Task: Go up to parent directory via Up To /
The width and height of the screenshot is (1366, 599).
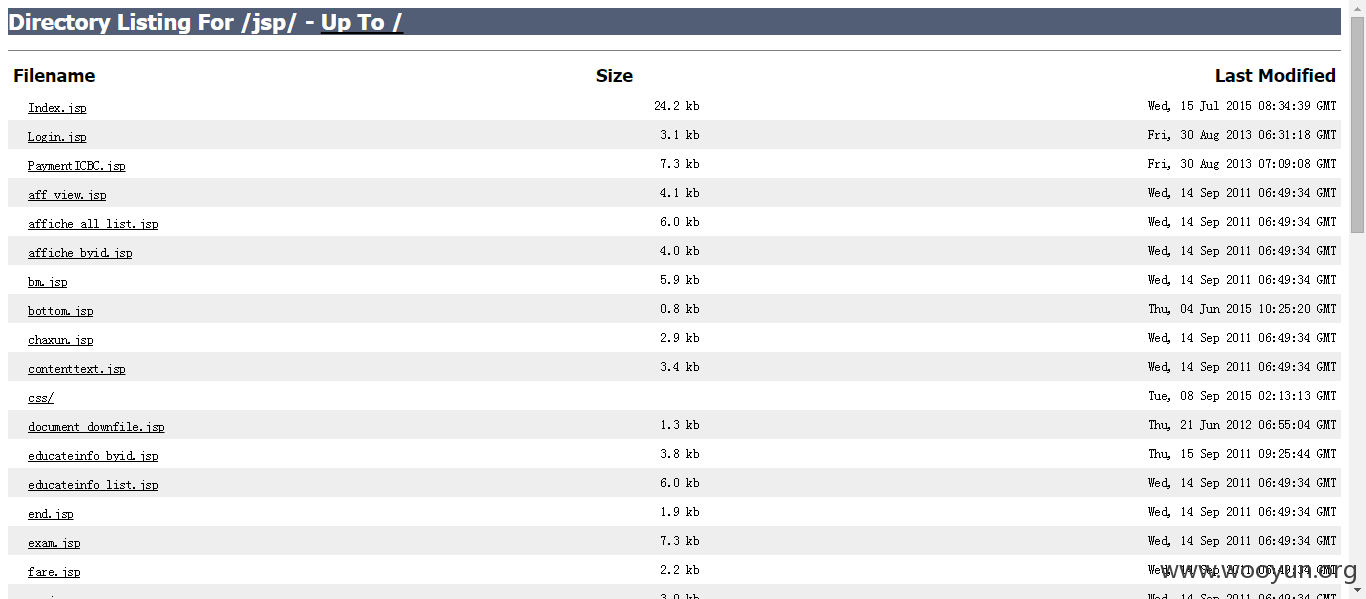Action: point(362,22)
